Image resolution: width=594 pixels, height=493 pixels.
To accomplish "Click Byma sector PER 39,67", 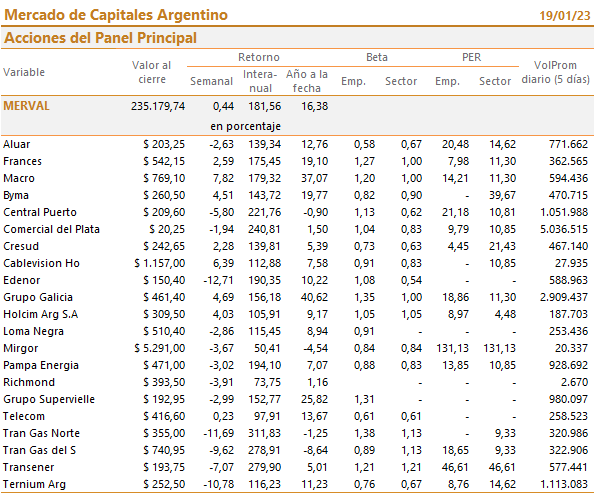I will (x=502, y=195).
